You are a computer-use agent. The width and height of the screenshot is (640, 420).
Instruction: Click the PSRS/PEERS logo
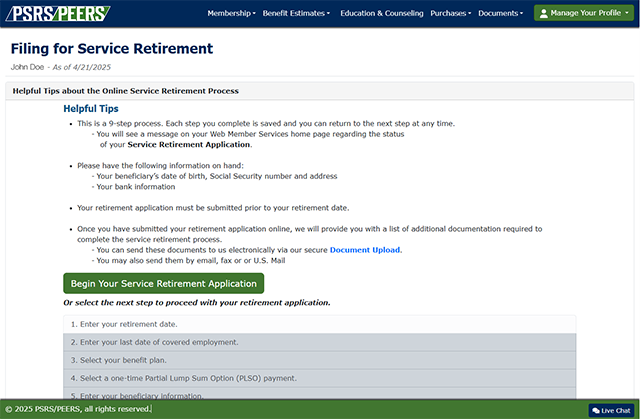coord(58,13)
